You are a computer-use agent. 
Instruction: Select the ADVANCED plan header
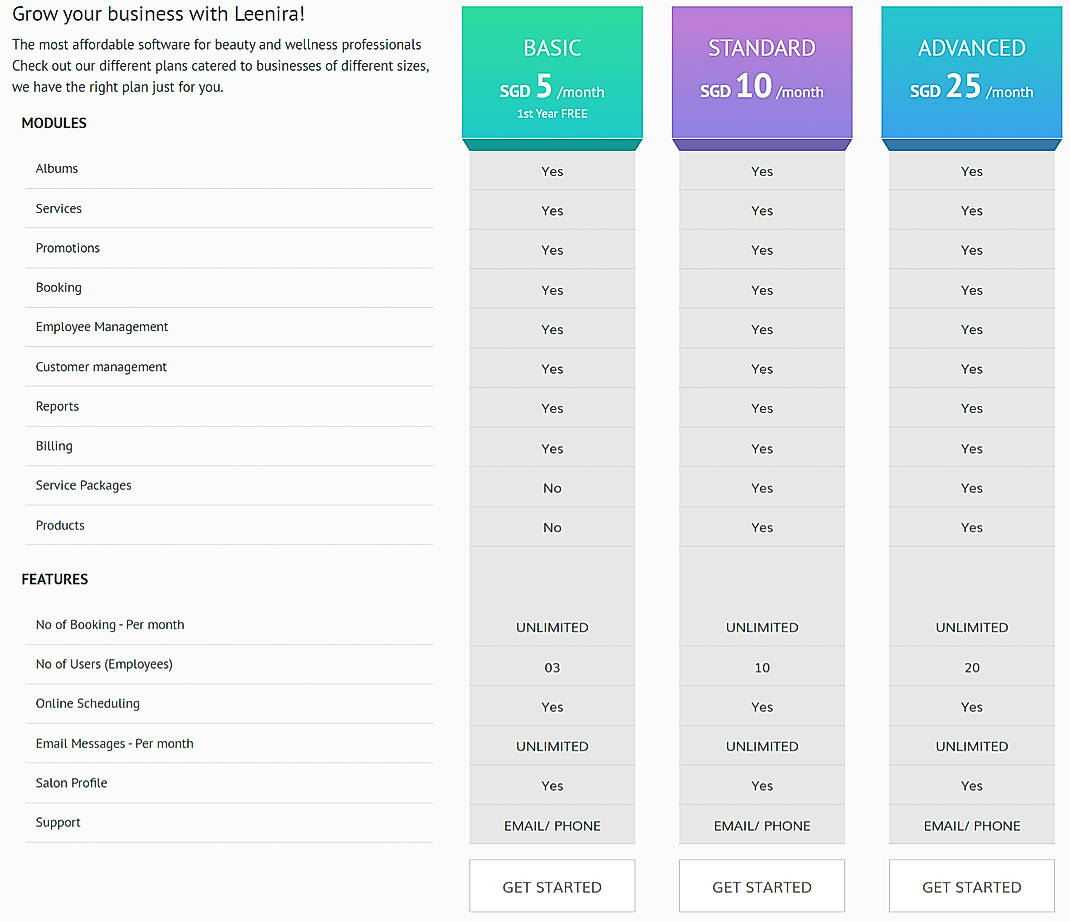tap(971, 47)
